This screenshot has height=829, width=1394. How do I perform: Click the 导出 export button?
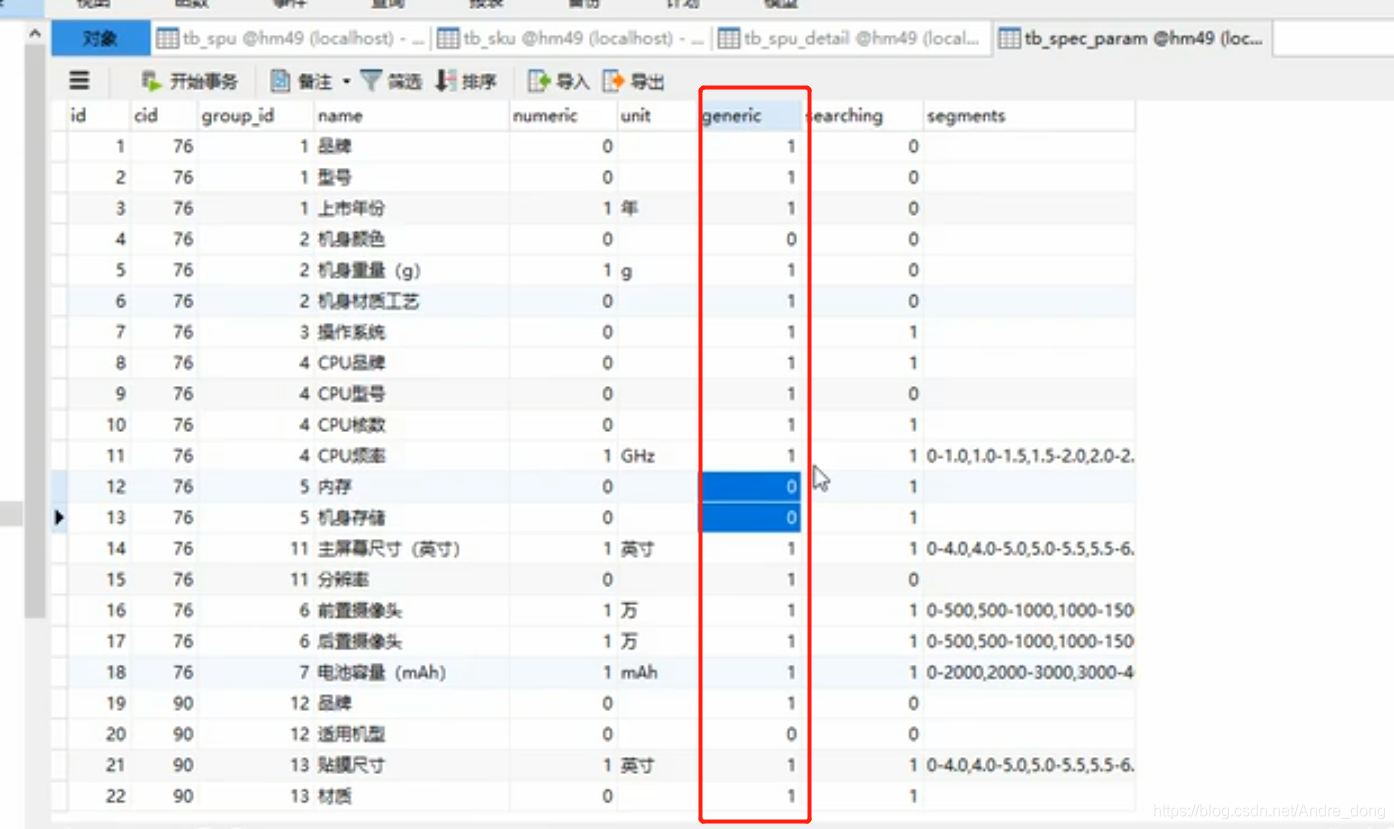coord(634,81)
